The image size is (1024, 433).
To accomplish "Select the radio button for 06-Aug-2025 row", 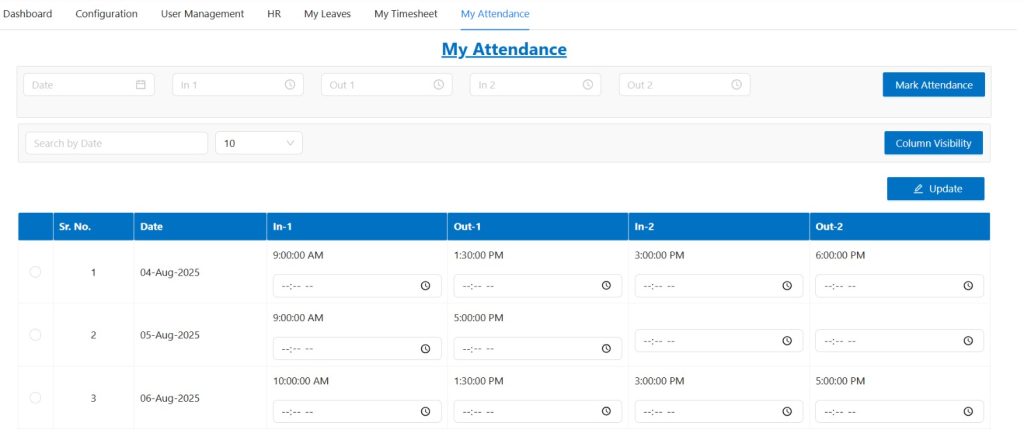I will click(36, 398).
